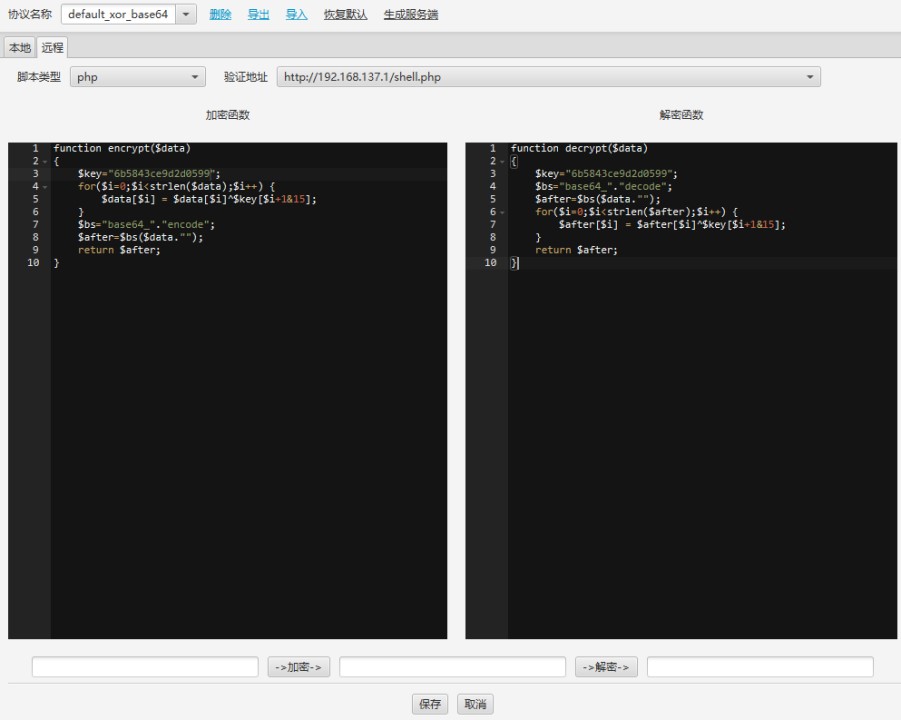Click the 导入 import link
Viewport: 901px width, 720px height.
click(297, 14)
